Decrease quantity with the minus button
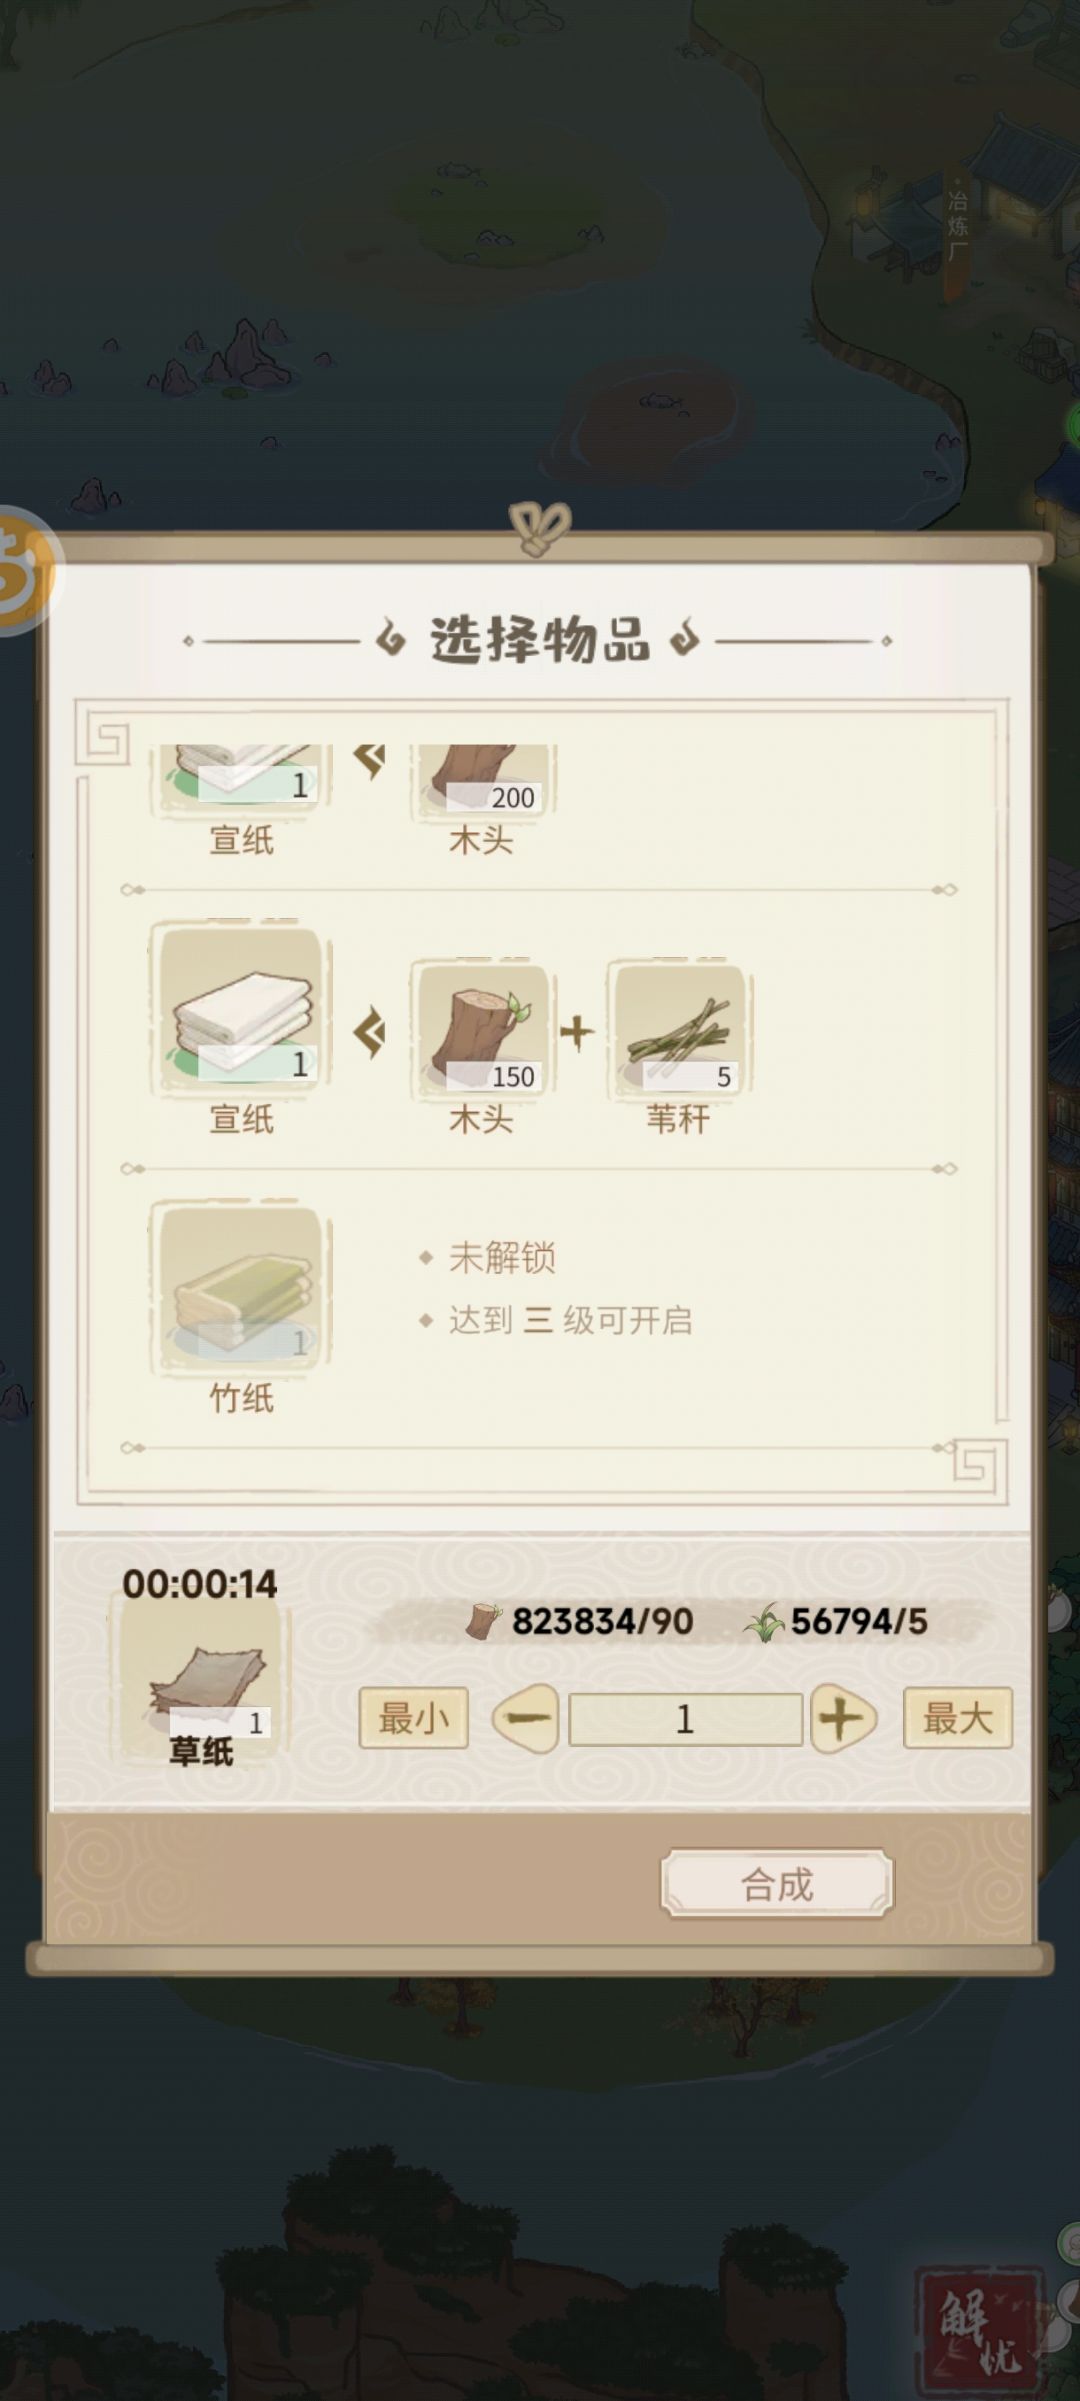This screenshot has width=1080, height=2401. pos(526,1718)
